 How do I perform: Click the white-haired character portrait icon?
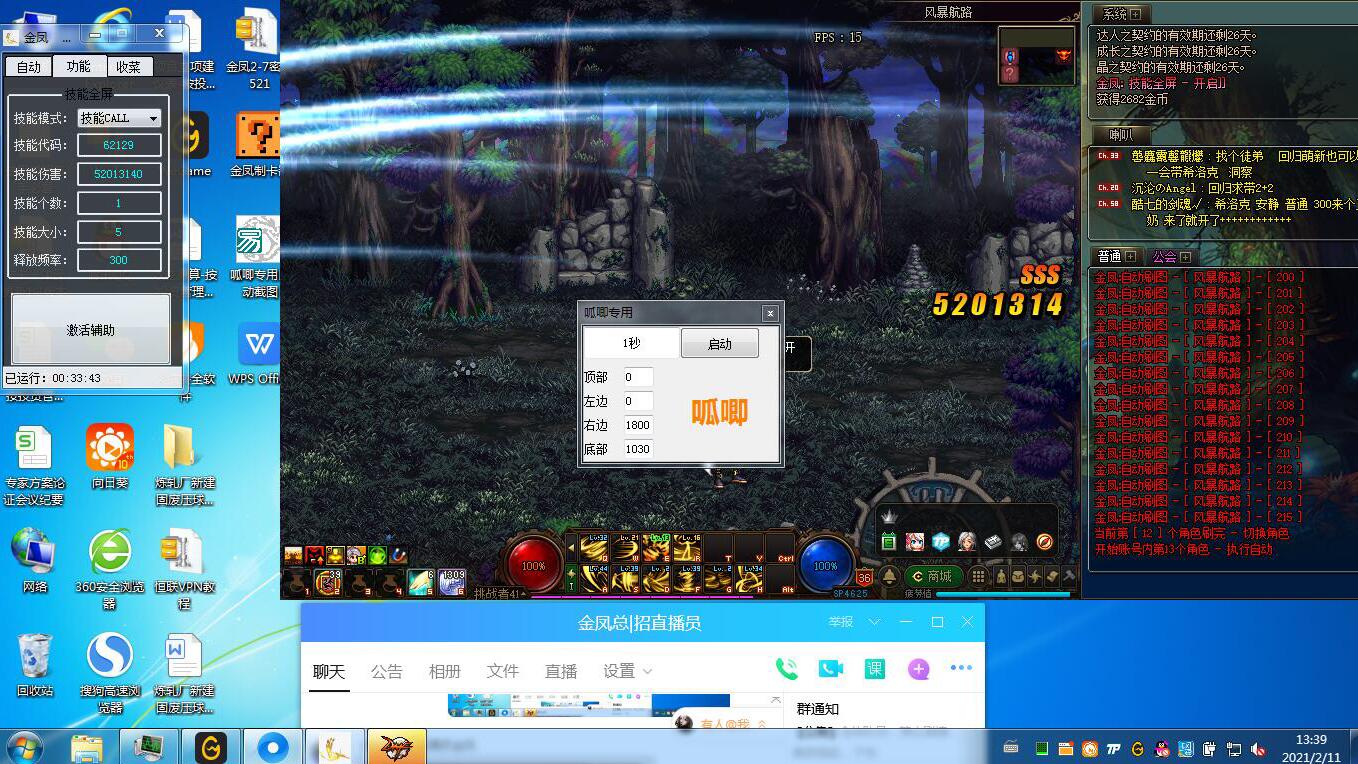[967, 542]
